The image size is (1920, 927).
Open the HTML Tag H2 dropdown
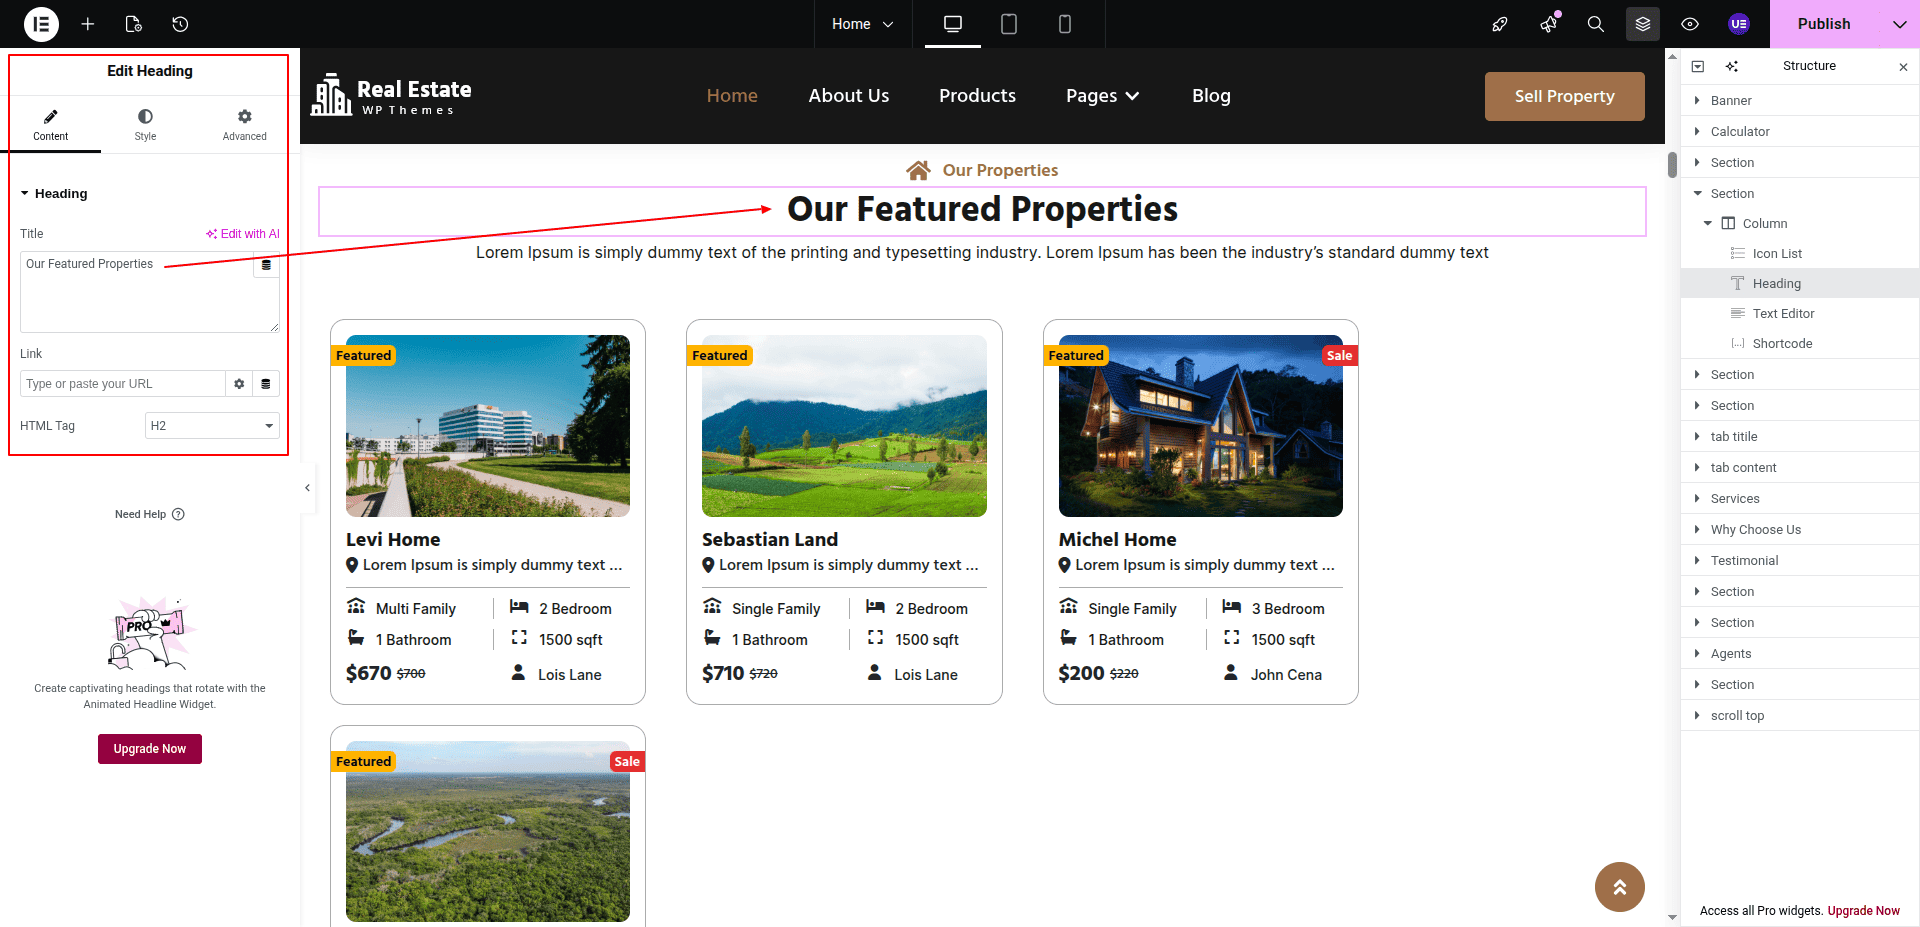coord(212,426)
